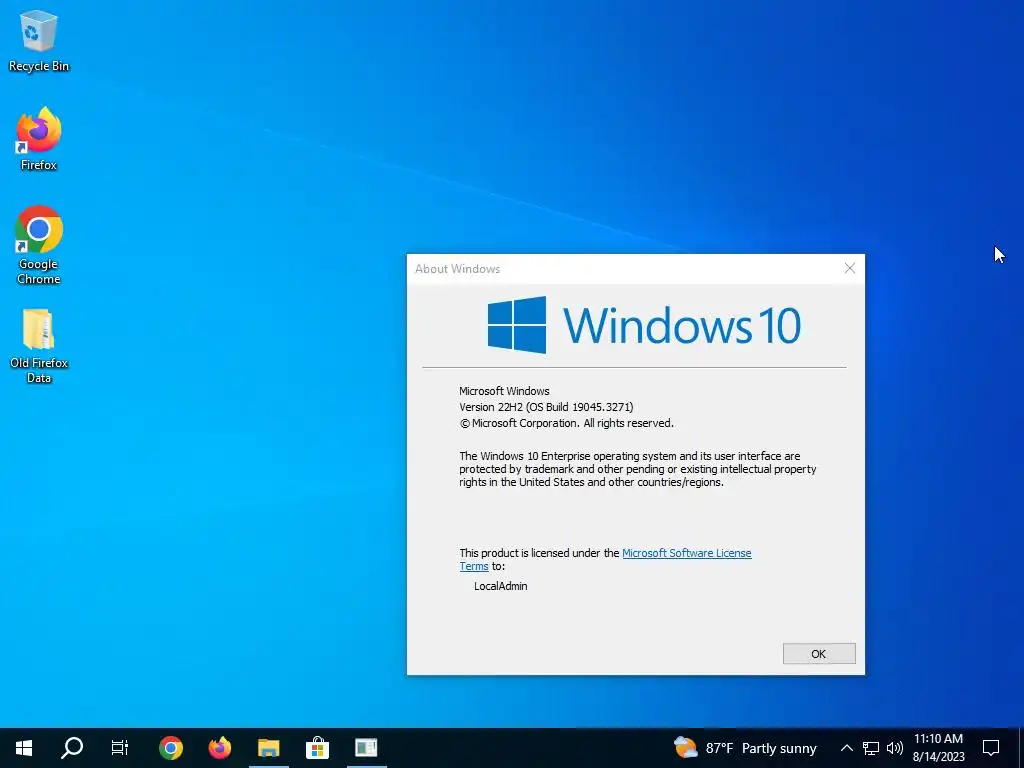
Task: Open the Recycle Bin desktop icon
Action: point(39,41)
